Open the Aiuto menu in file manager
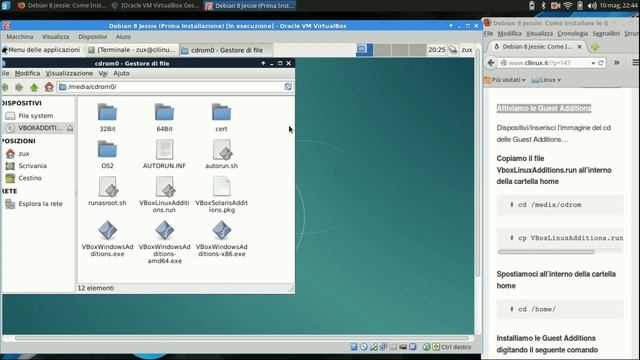Image resolution: width=640 pixels, height=360 pixels. tap(121, 73)
